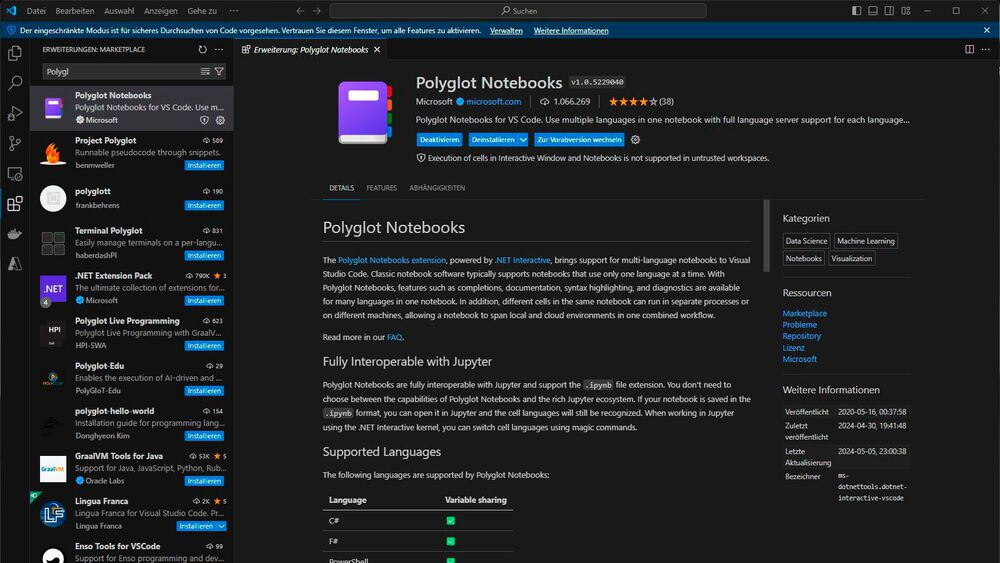Open Weitere Informationen link in banner
1000x563 pixels.
point(571,31)
